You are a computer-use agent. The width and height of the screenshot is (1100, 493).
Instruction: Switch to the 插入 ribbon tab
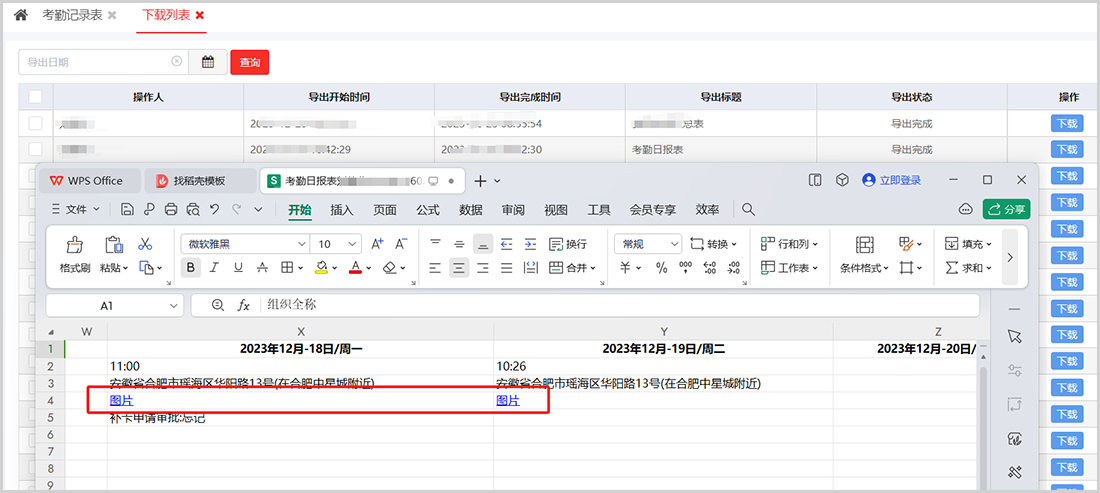click(x=342, y=209)
